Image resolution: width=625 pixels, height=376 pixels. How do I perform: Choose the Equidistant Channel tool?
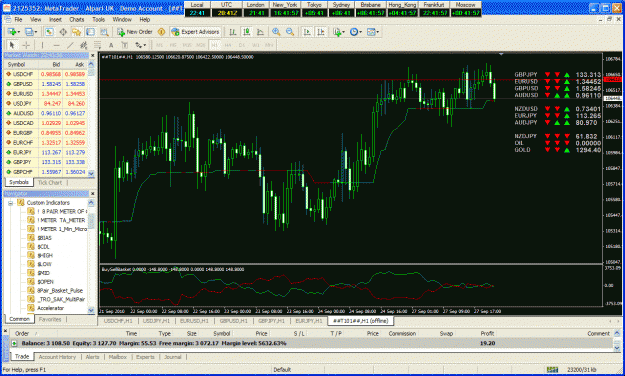pos(83,45)
